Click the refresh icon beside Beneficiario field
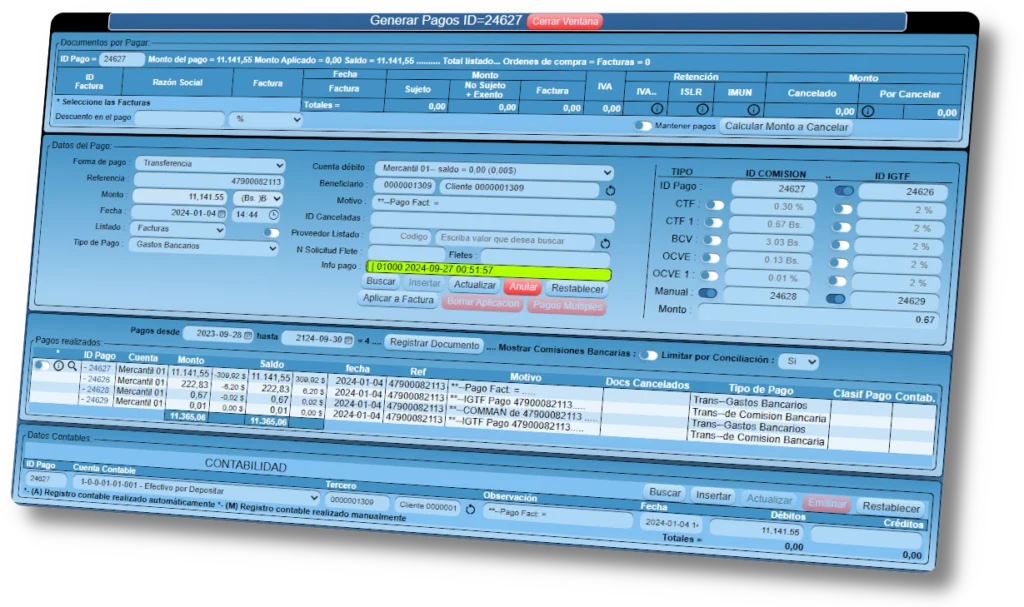1024x607 pixels. tap(610, 190)
